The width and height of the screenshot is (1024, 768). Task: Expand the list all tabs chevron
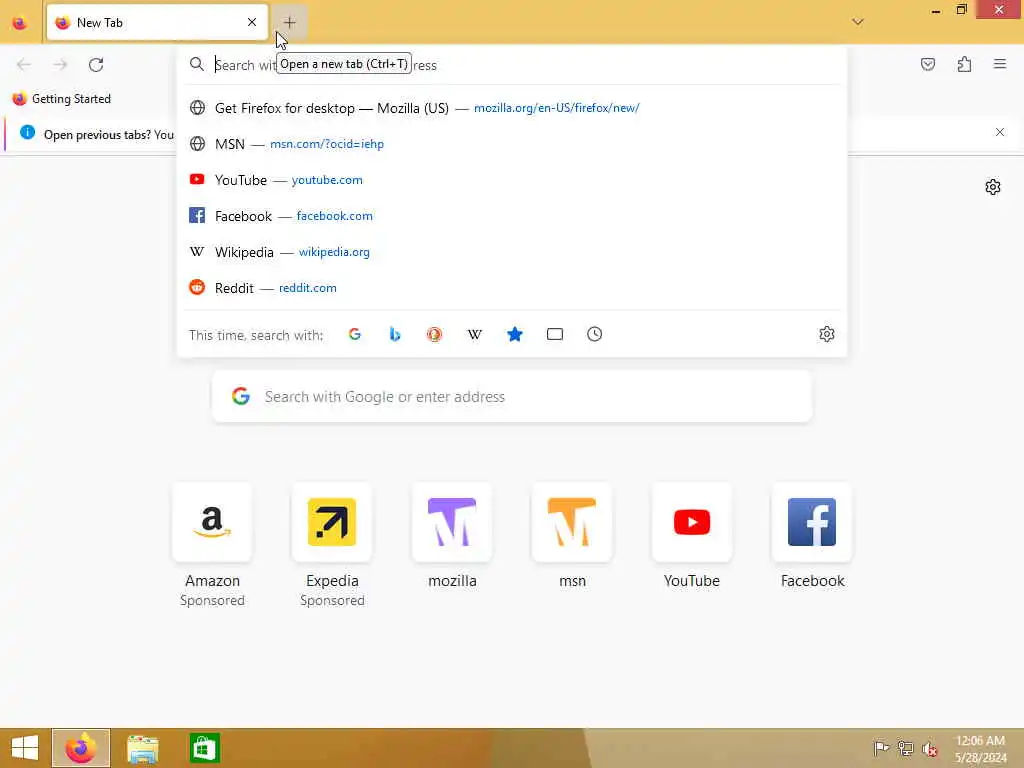[x=857, y=22]
